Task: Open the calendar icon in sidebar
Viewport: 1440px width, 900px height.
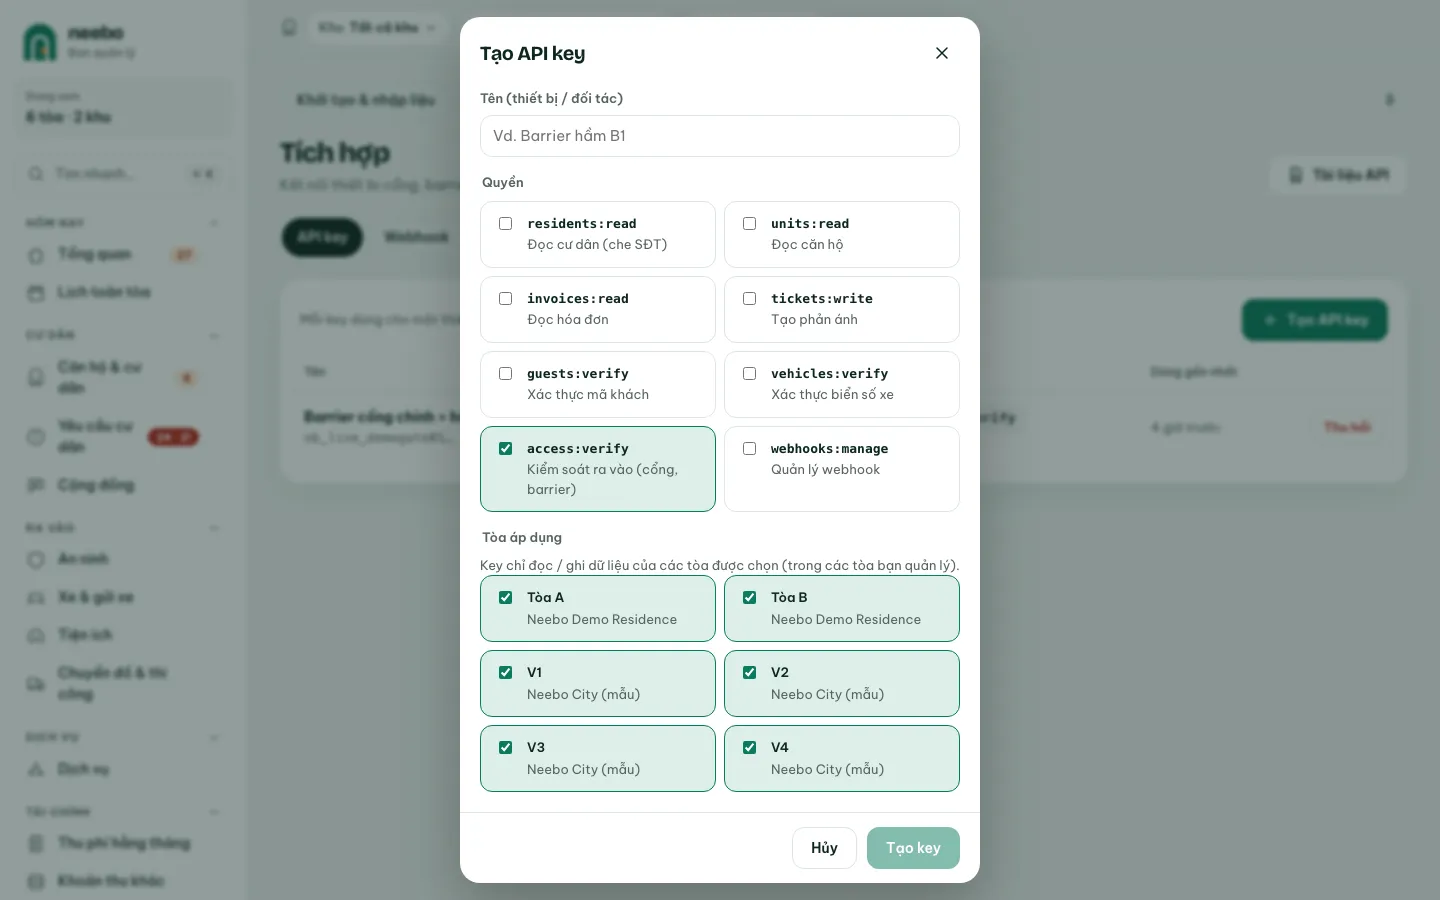Action: [36, 293]
